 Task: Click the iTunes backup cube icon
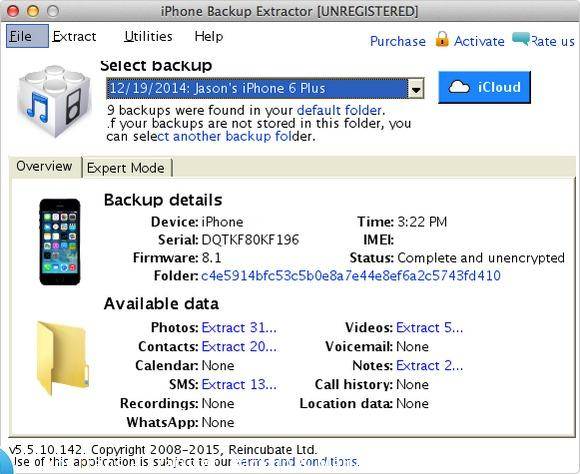coord(54,101)
